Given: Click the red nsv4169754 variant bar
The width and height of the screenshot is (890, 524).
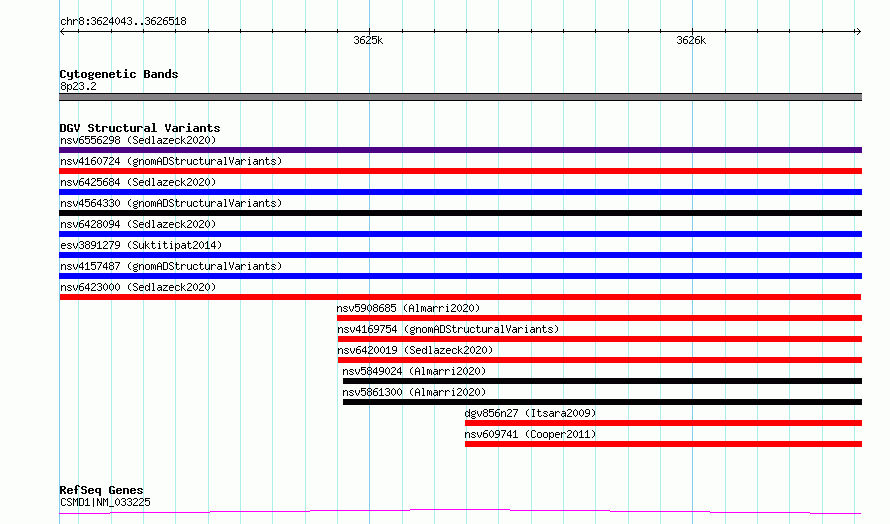Looking at the screenshot, I should 599,339.
